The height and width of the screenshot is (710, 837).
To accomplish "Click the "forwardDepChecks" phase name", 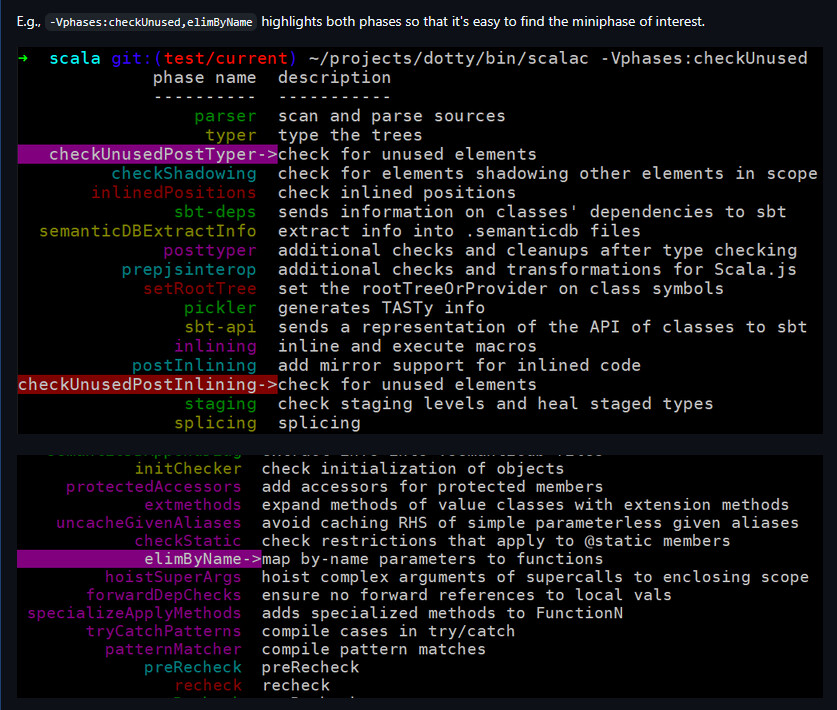I will click(163, 595).
